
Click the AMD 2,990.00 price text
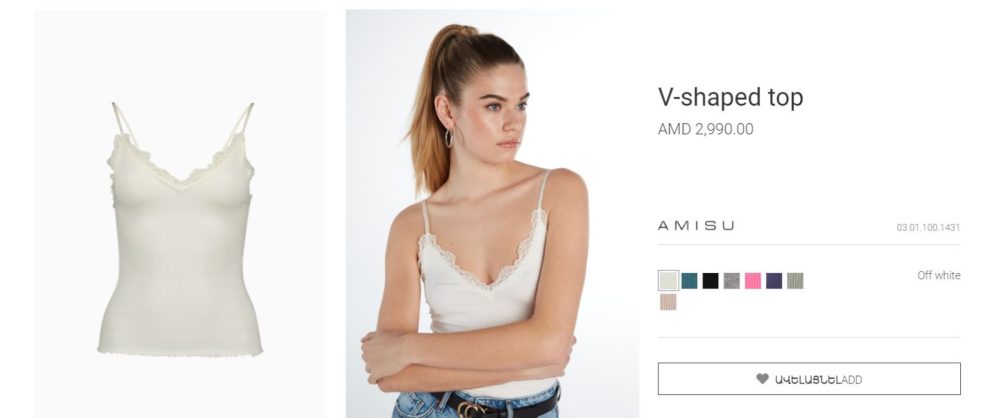[x=705, y=129]
